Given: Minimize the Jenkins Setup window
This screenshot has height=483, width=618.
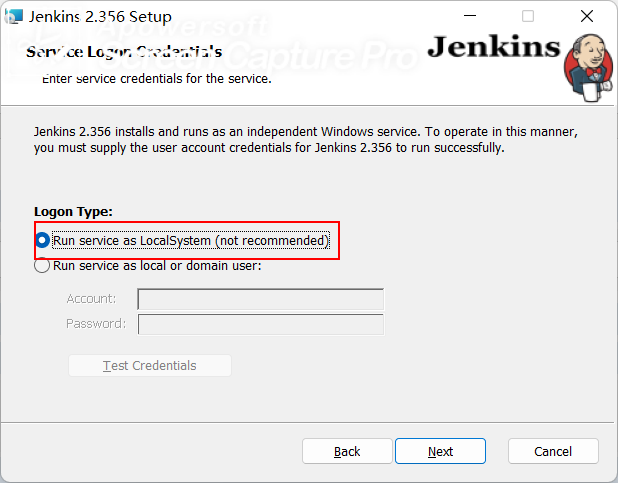Looking at the screenshot, I should (470, 16).
